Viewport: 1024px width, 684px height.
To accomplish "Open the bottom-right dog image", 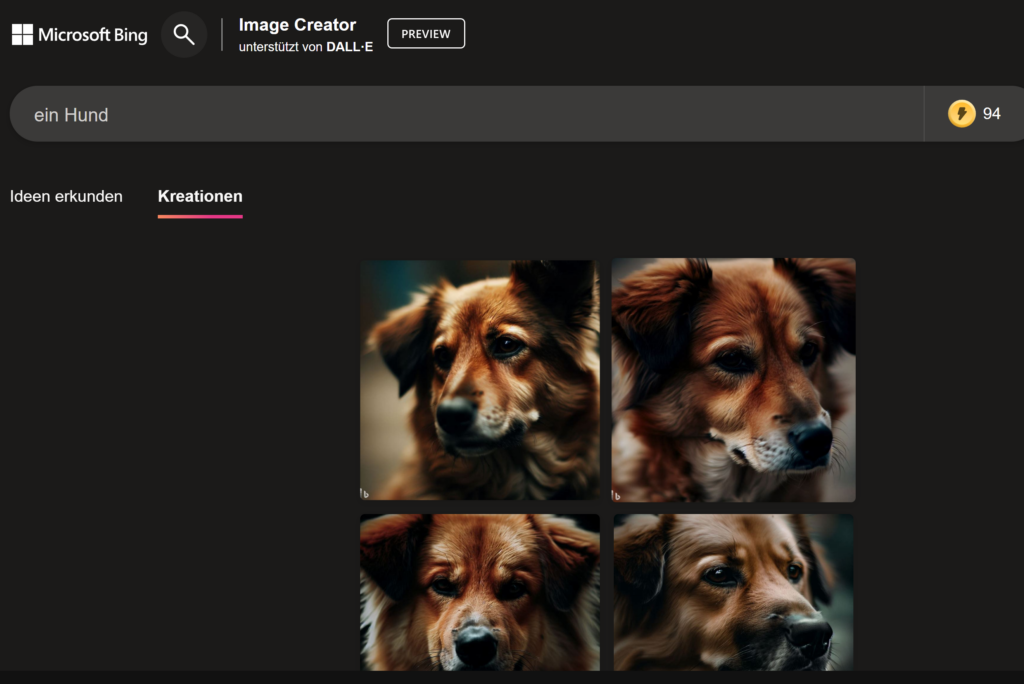I will point(733,592).
